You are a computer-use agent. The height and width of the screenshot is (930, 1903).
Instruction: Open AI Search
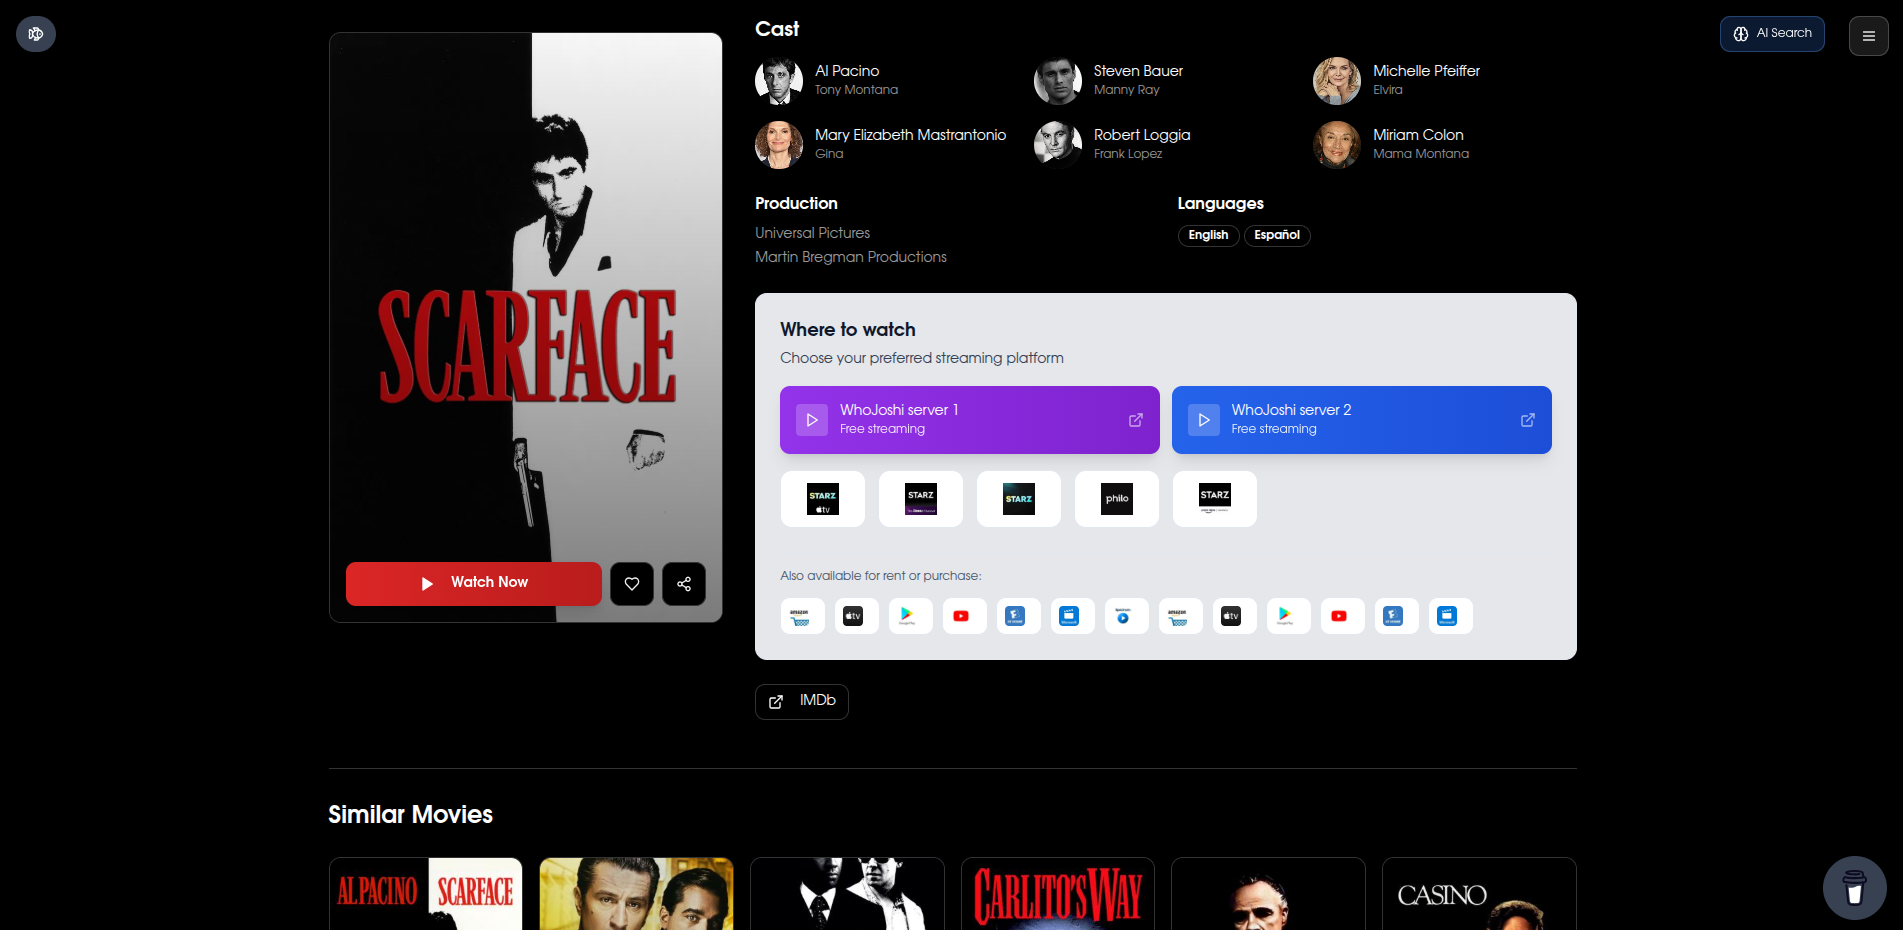pyautogui.click(x=1772, y=34)
